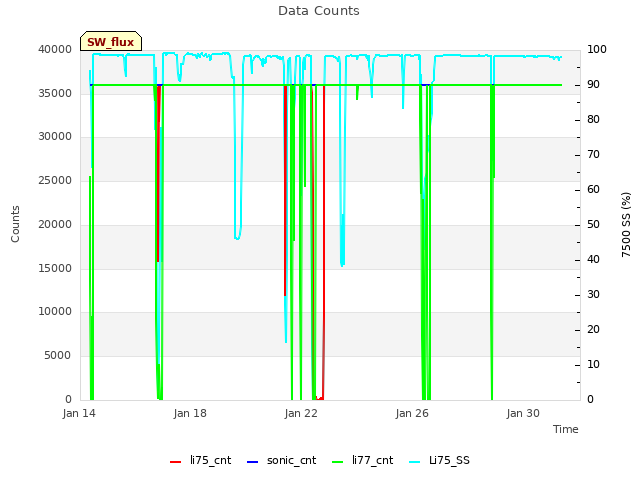Click the 70 right axis tick label

tap(593, 154)
